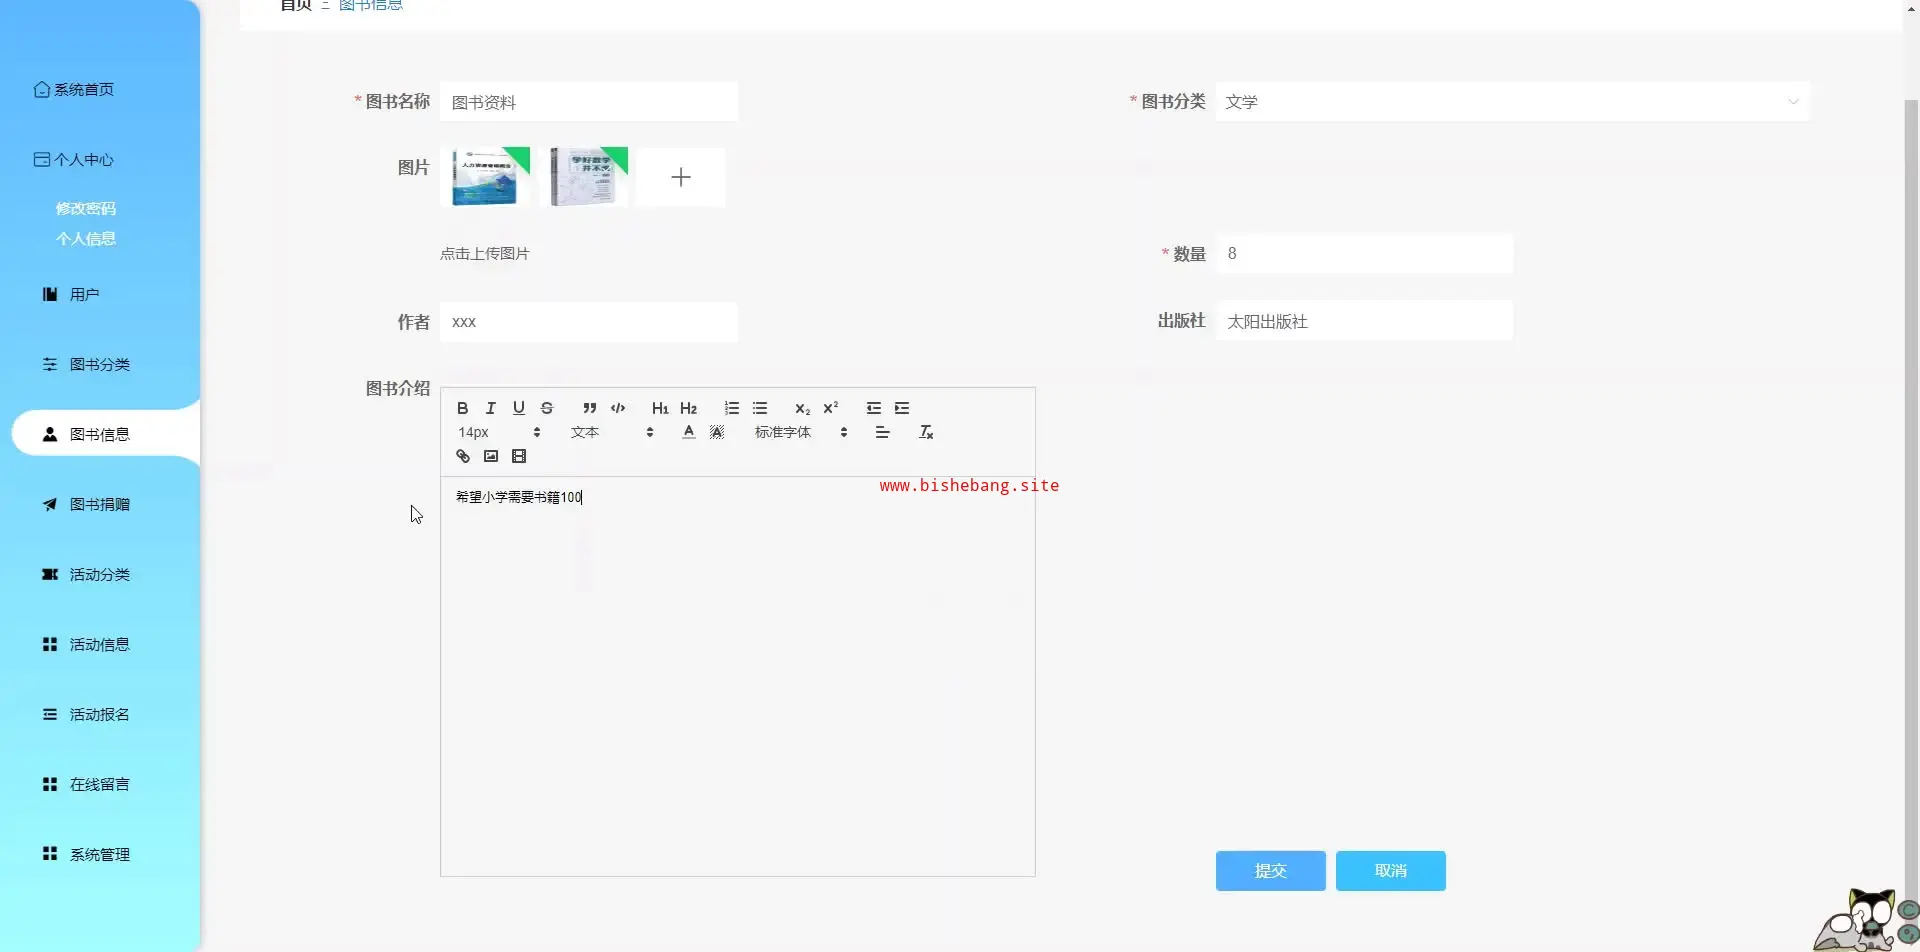Insert a code block in the editor

618,408
